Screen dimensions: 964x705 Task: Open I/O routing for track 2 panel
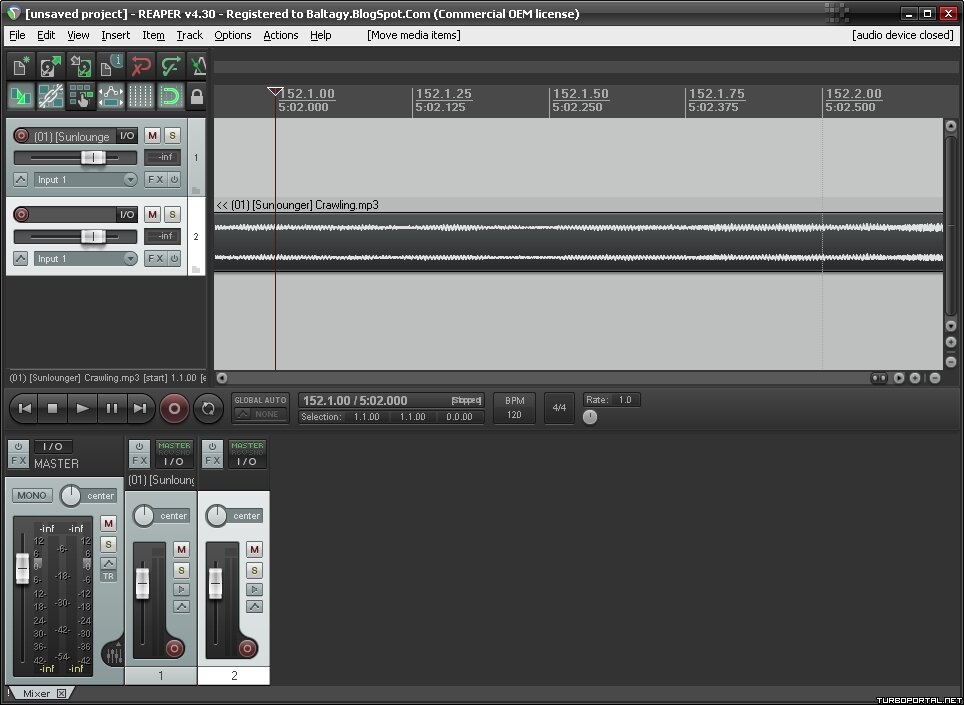pos(127,214)
